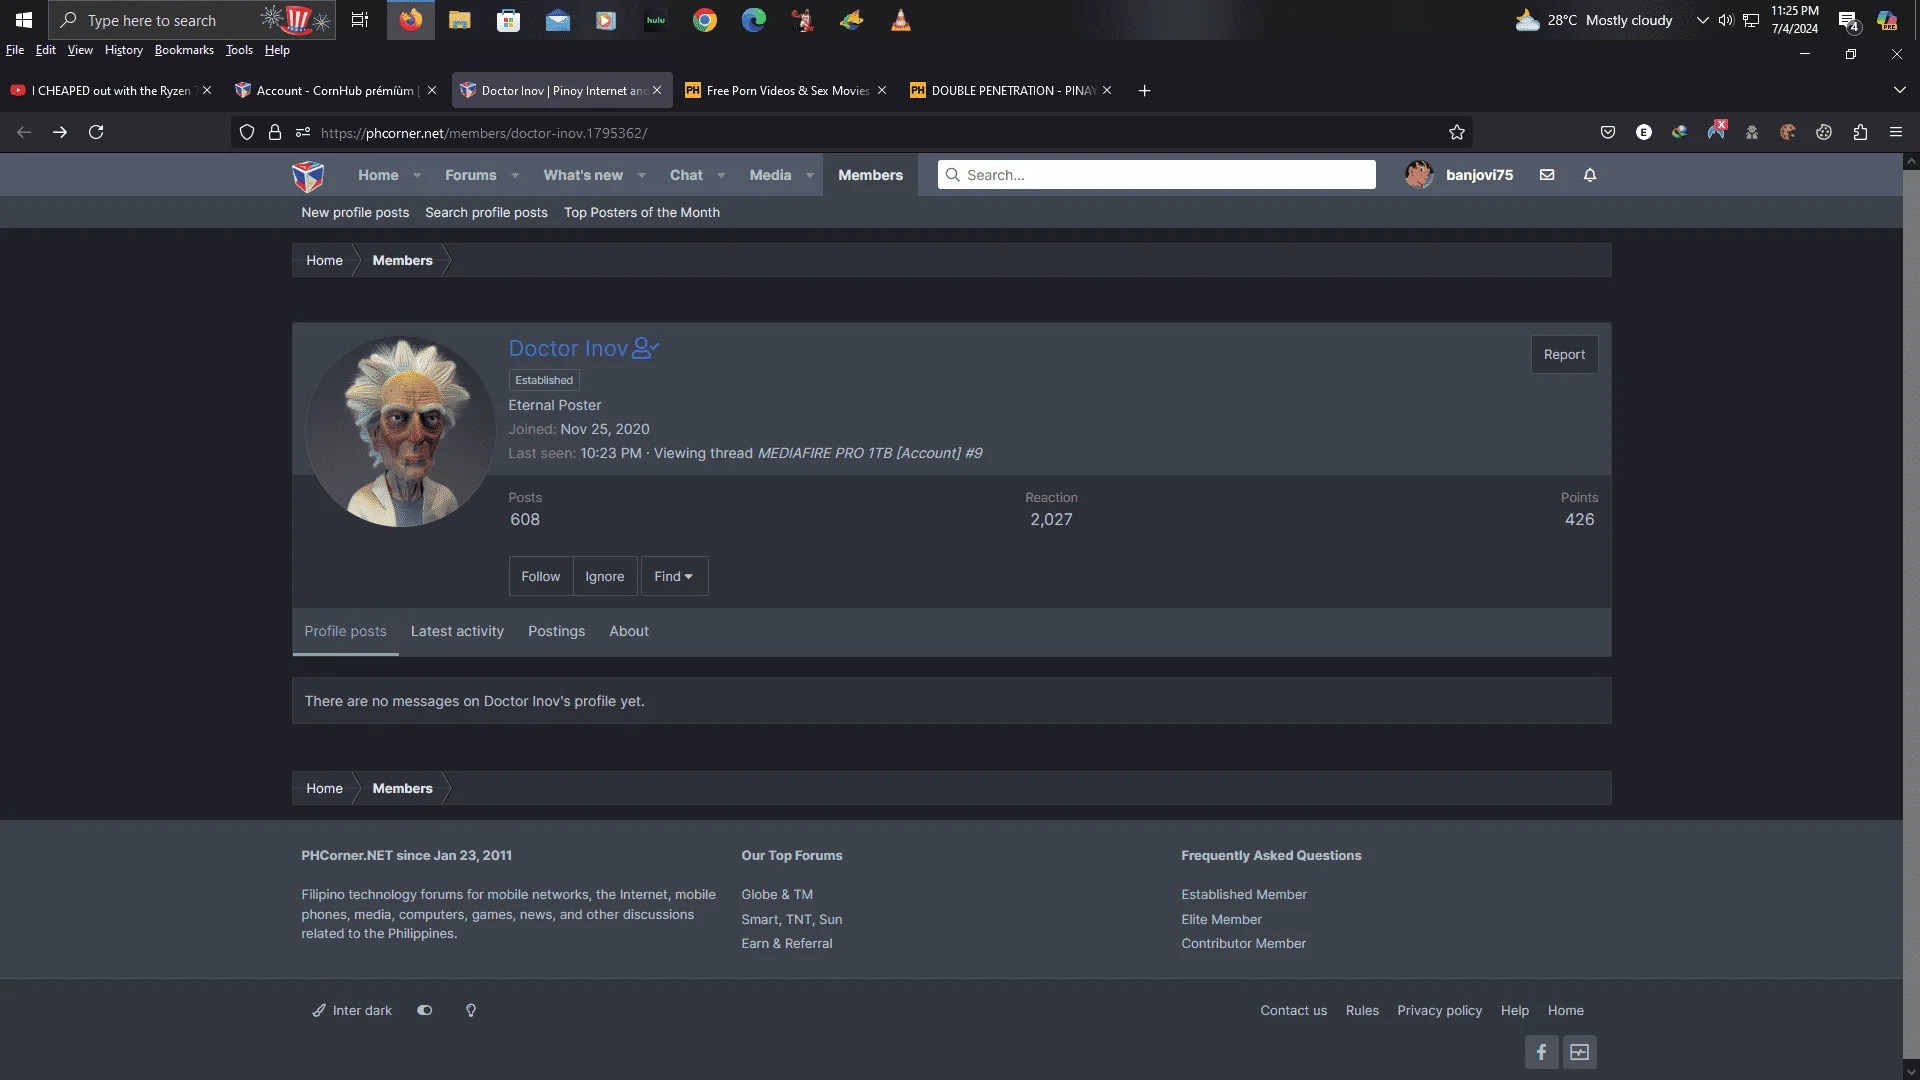Reload the page with the refresh icon

click(96, 132)
